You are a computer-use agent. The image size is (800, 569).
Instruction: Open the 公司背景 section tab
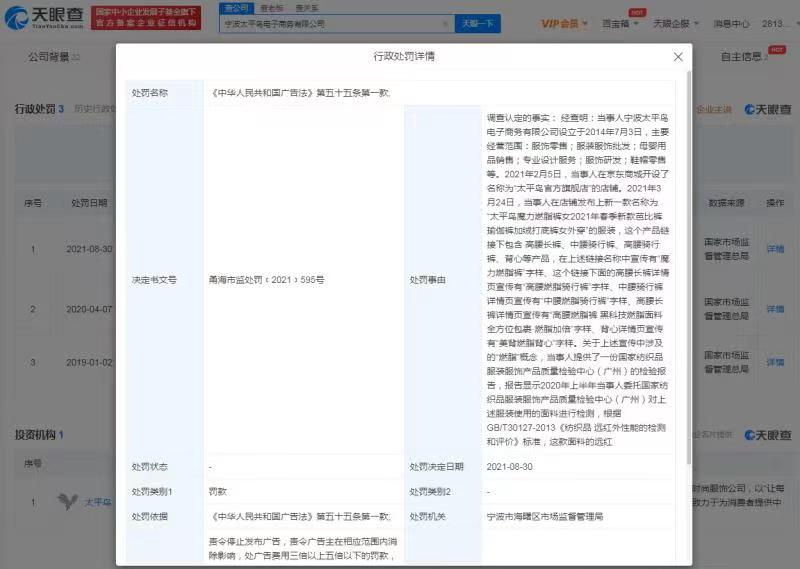coord(47,57)
